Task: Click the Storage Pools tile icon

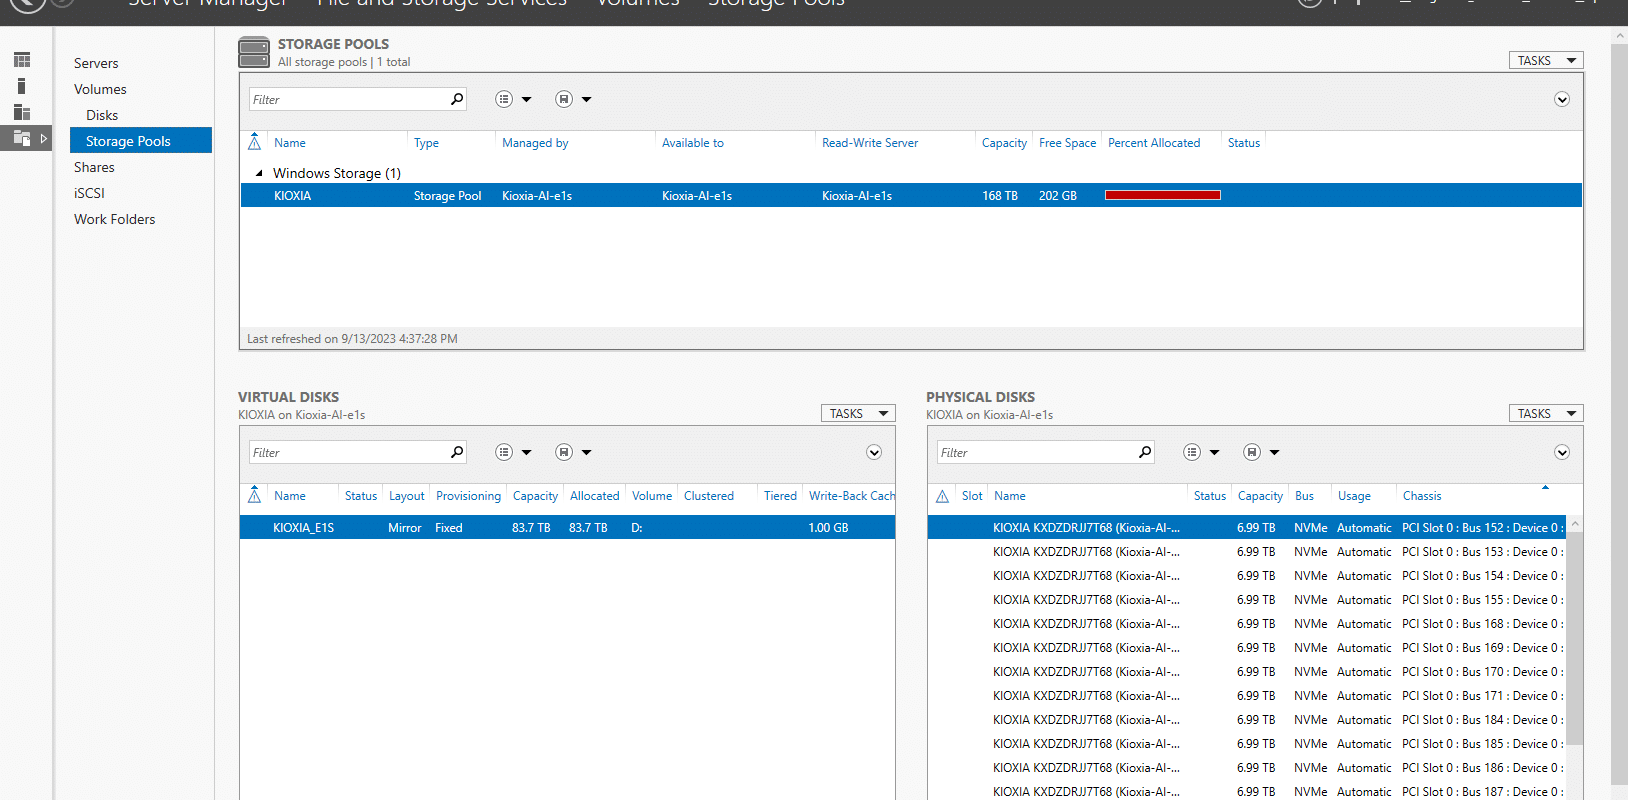Action: coord(254,52)
